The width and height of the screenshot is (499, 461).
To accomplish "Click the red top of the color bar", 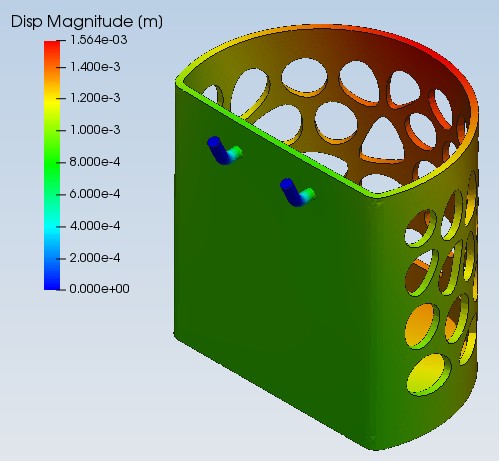I will point(52,48).
